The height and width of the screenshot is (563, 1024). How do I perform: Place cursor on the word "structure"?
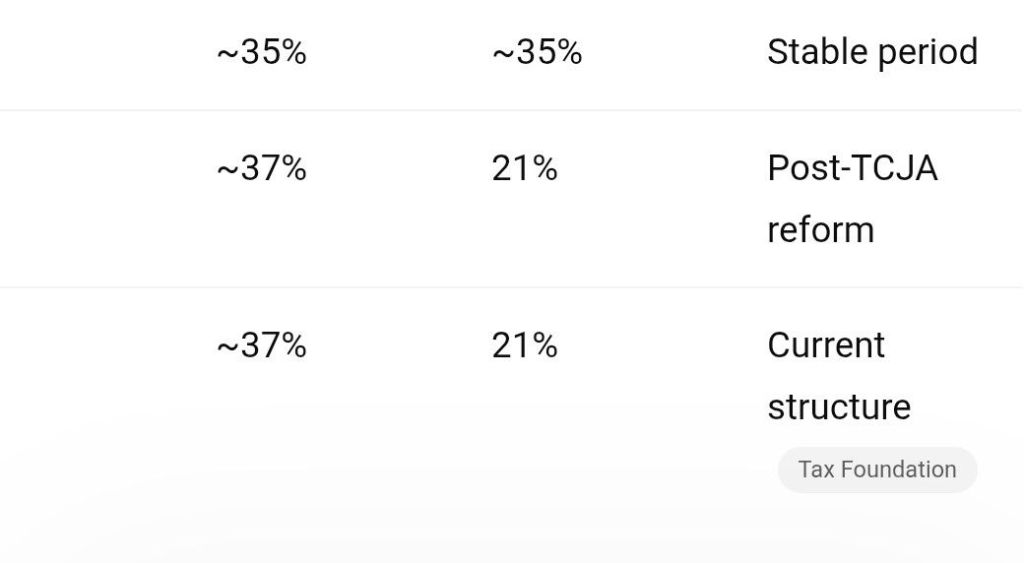pos(839,407)
